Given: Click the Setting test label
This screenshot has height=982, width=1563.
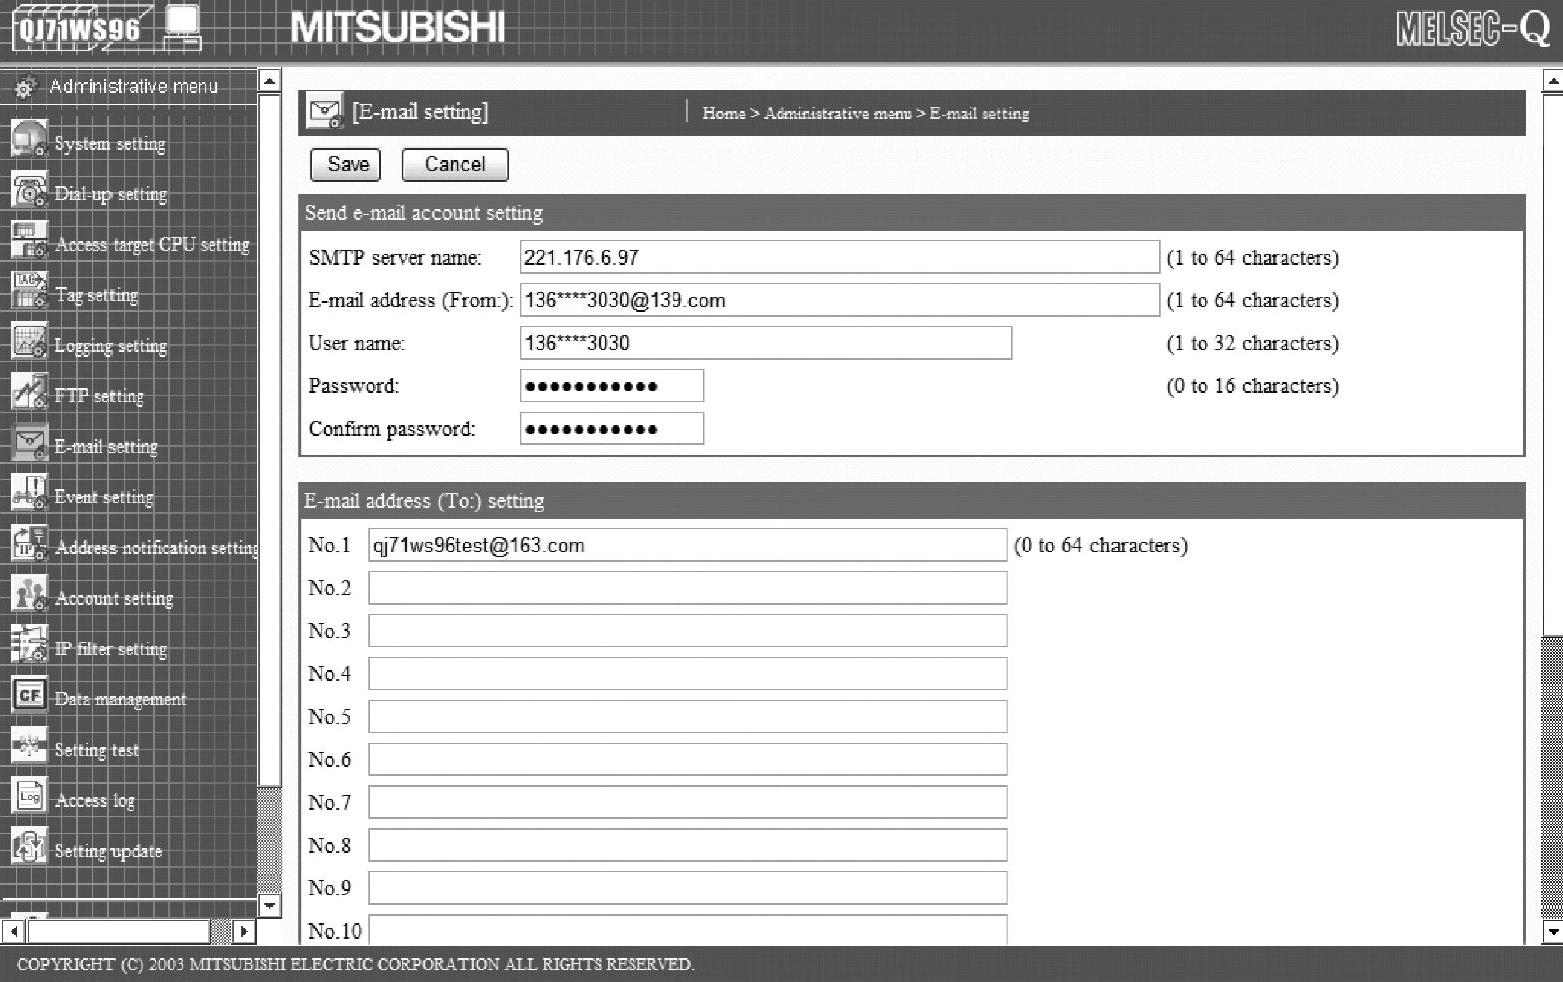Looking at the screenshot, I should pos(97,750).
